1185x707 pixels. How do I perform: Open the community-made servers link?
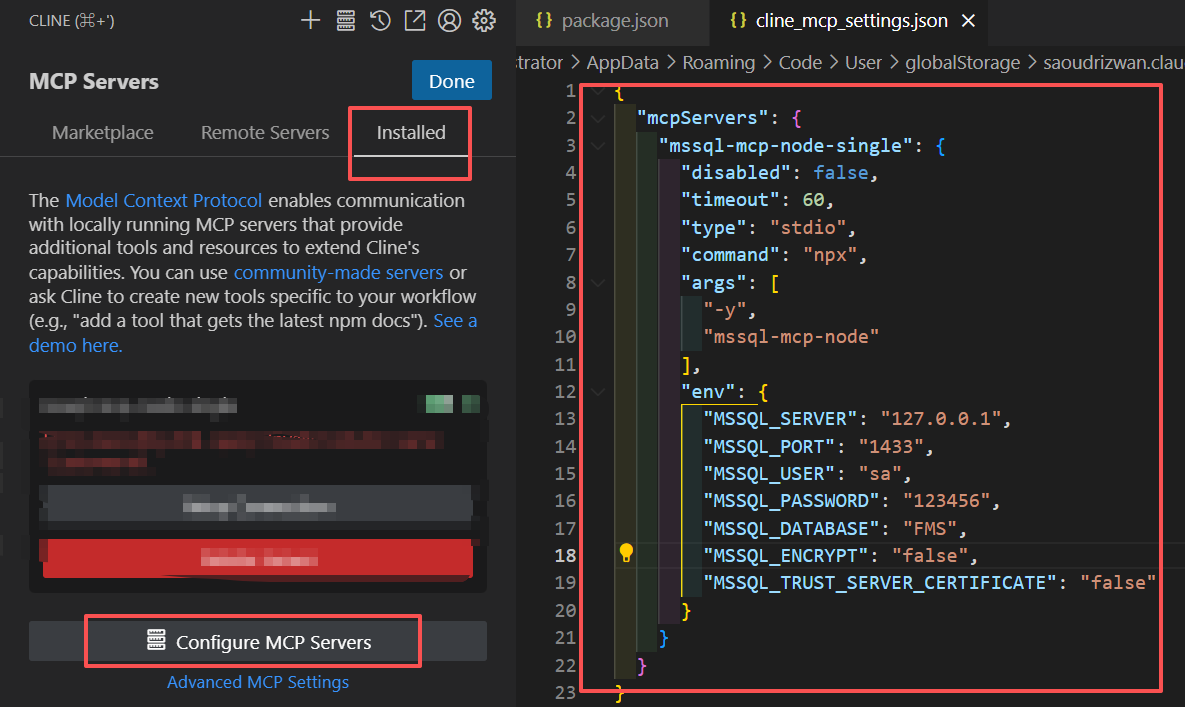pyautogui.click(x=339, y=273)
